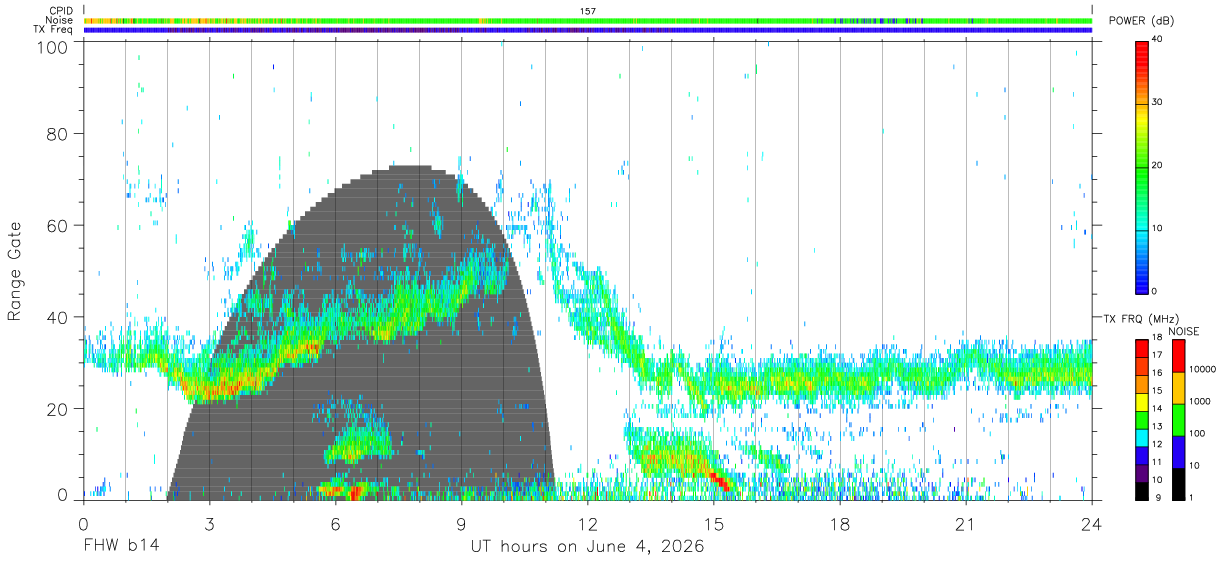Click the Noise color strip at top
Screen dimensions: 1228x567
click(588, 20)
